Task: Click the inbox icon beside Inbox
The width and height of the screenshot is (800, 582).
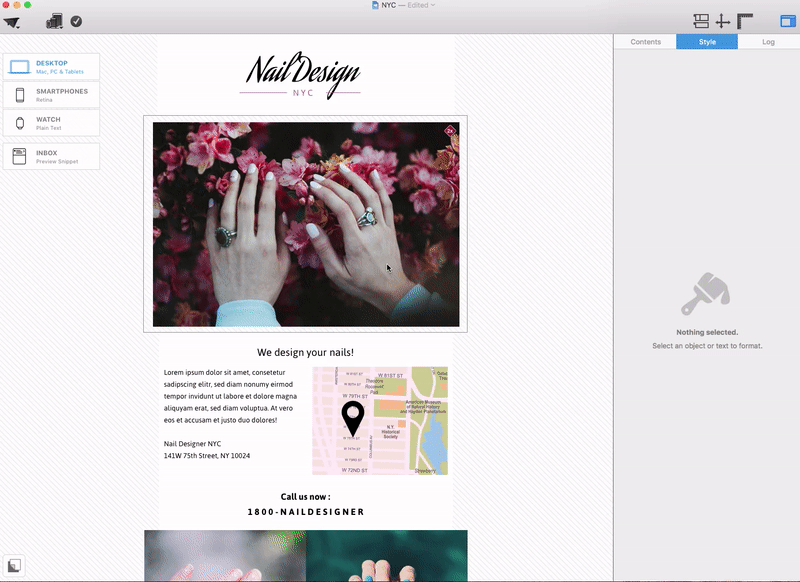Action: (19, 156)
